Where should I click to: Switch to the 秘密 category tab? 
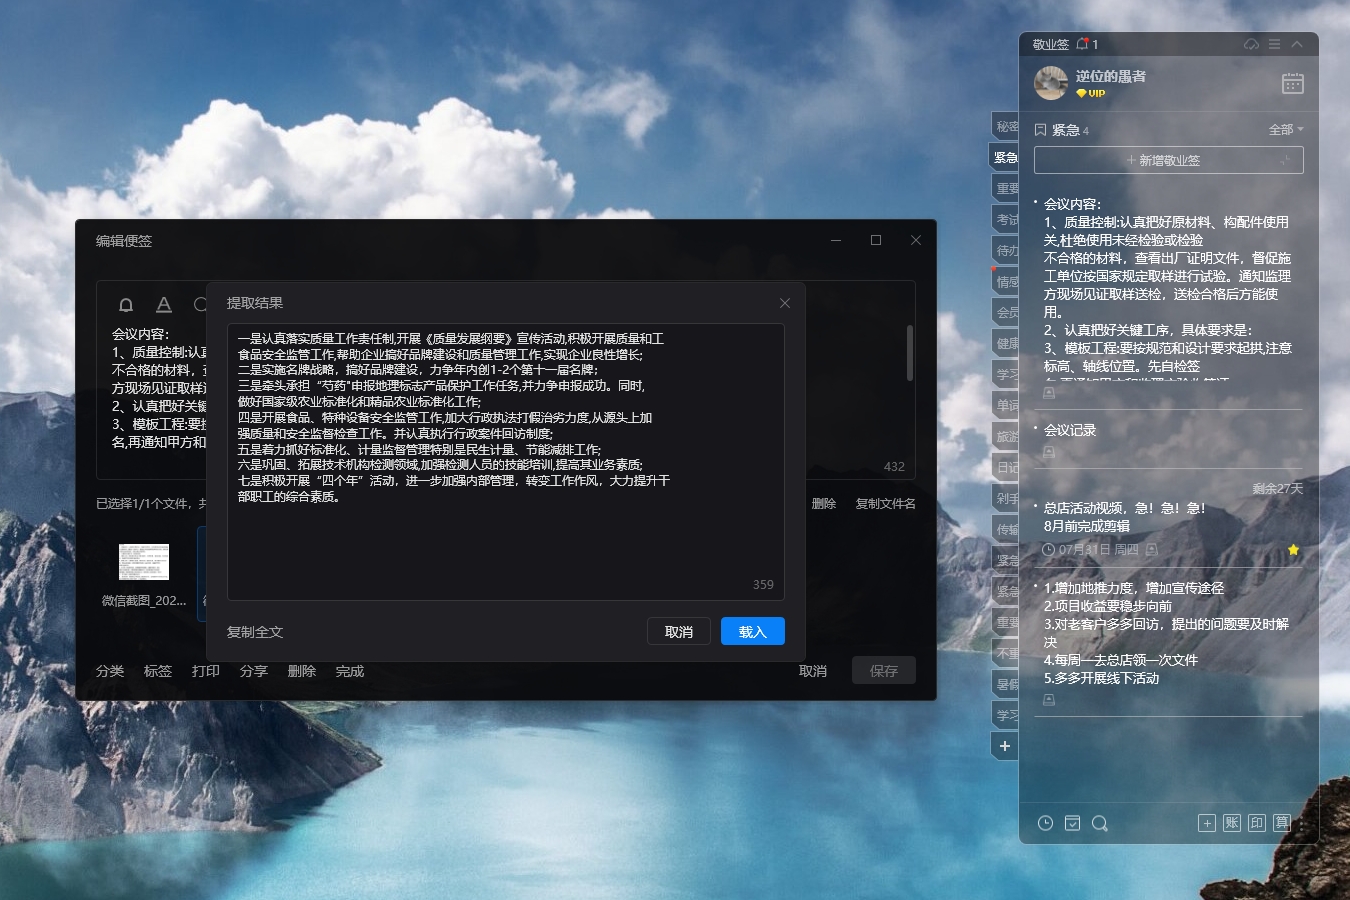tap(1006, 126)
